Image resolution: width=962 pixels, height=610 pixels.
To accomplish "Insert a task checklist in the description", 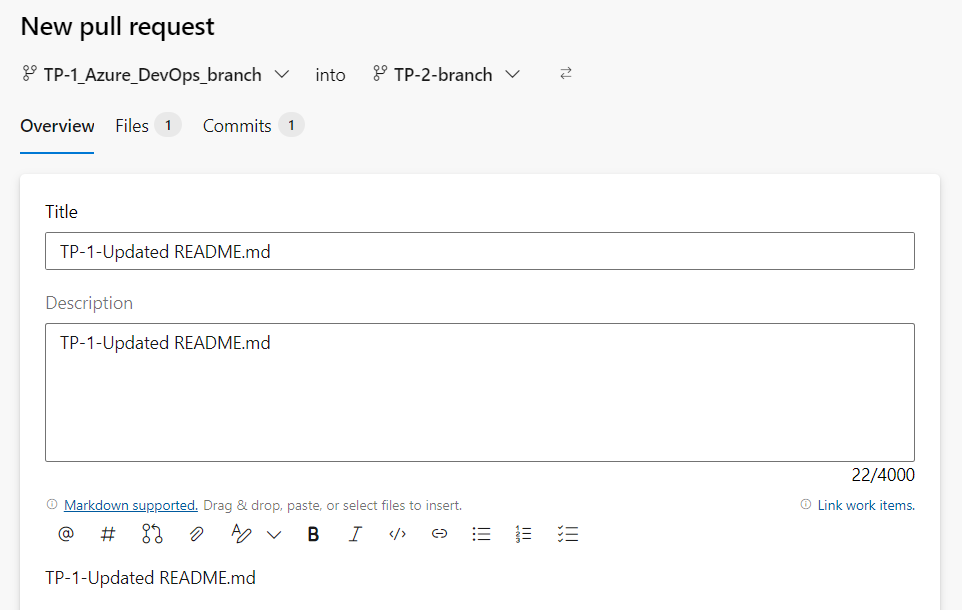I will click(x=567, y=534).
